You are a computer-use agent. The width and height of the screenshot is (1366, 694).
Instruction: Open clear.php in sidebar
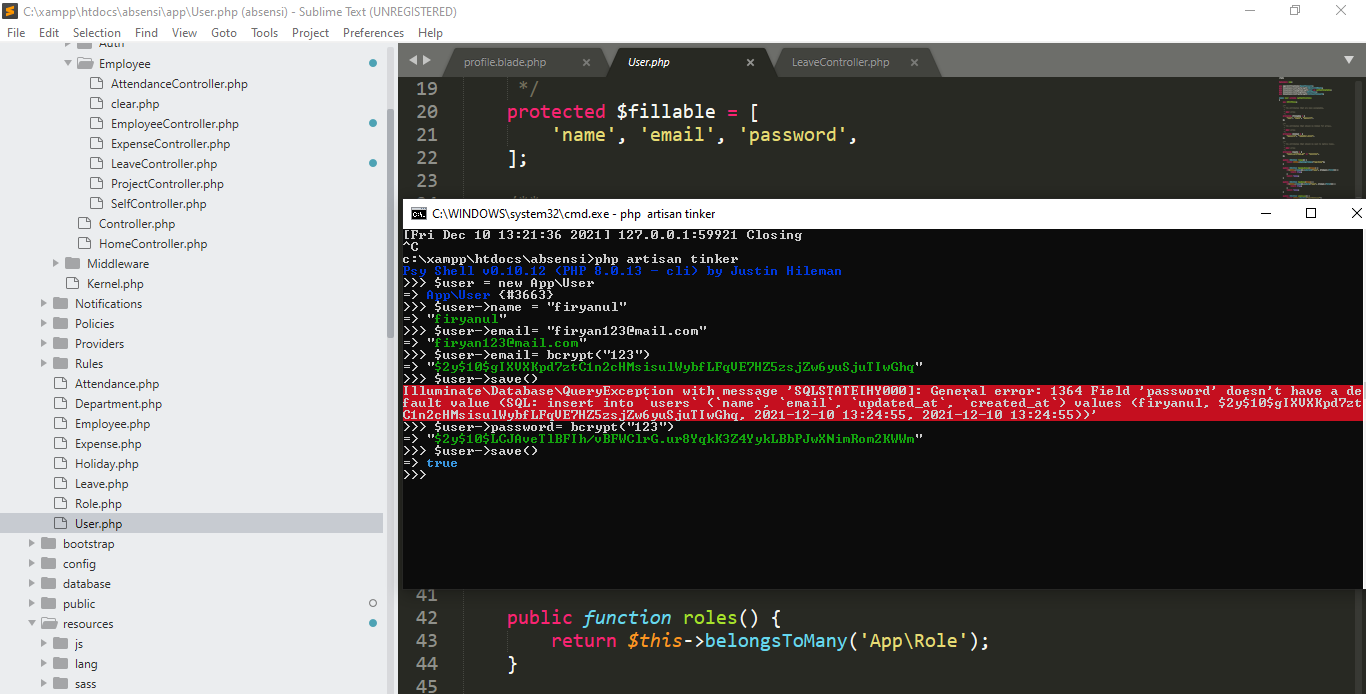(x=135, y=104)
